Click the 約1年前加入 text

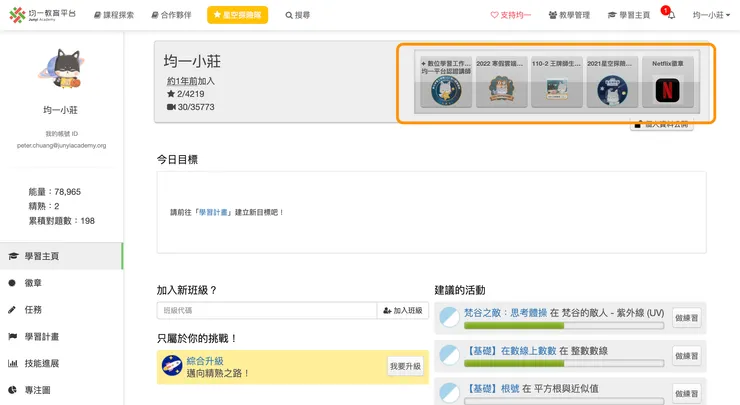coord(191,81)
